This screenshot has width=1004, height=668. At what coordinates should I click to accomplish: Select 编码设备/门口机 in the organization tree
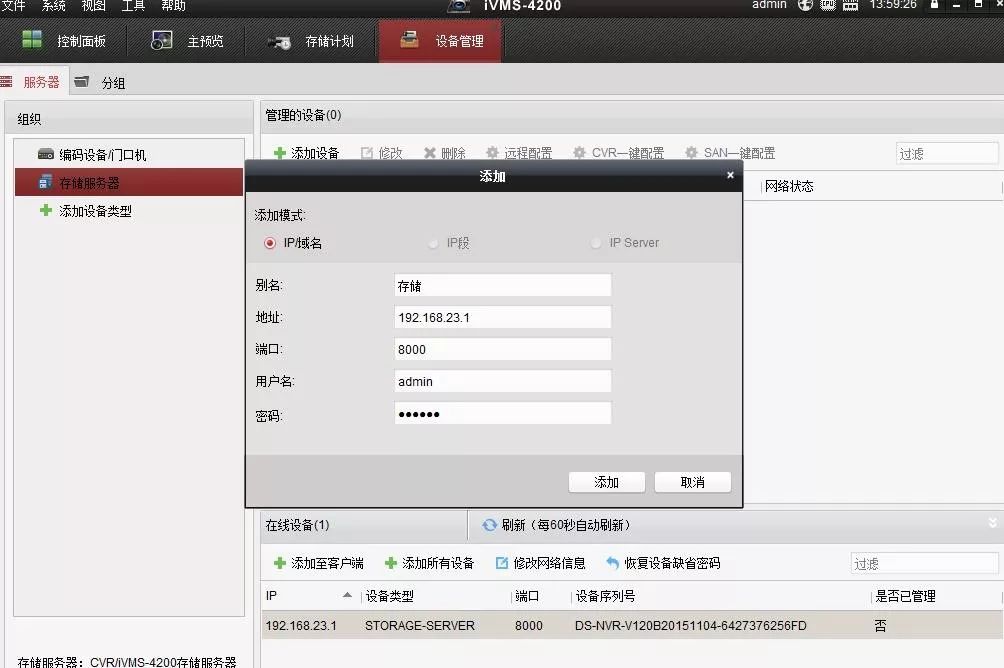[129, 154]
